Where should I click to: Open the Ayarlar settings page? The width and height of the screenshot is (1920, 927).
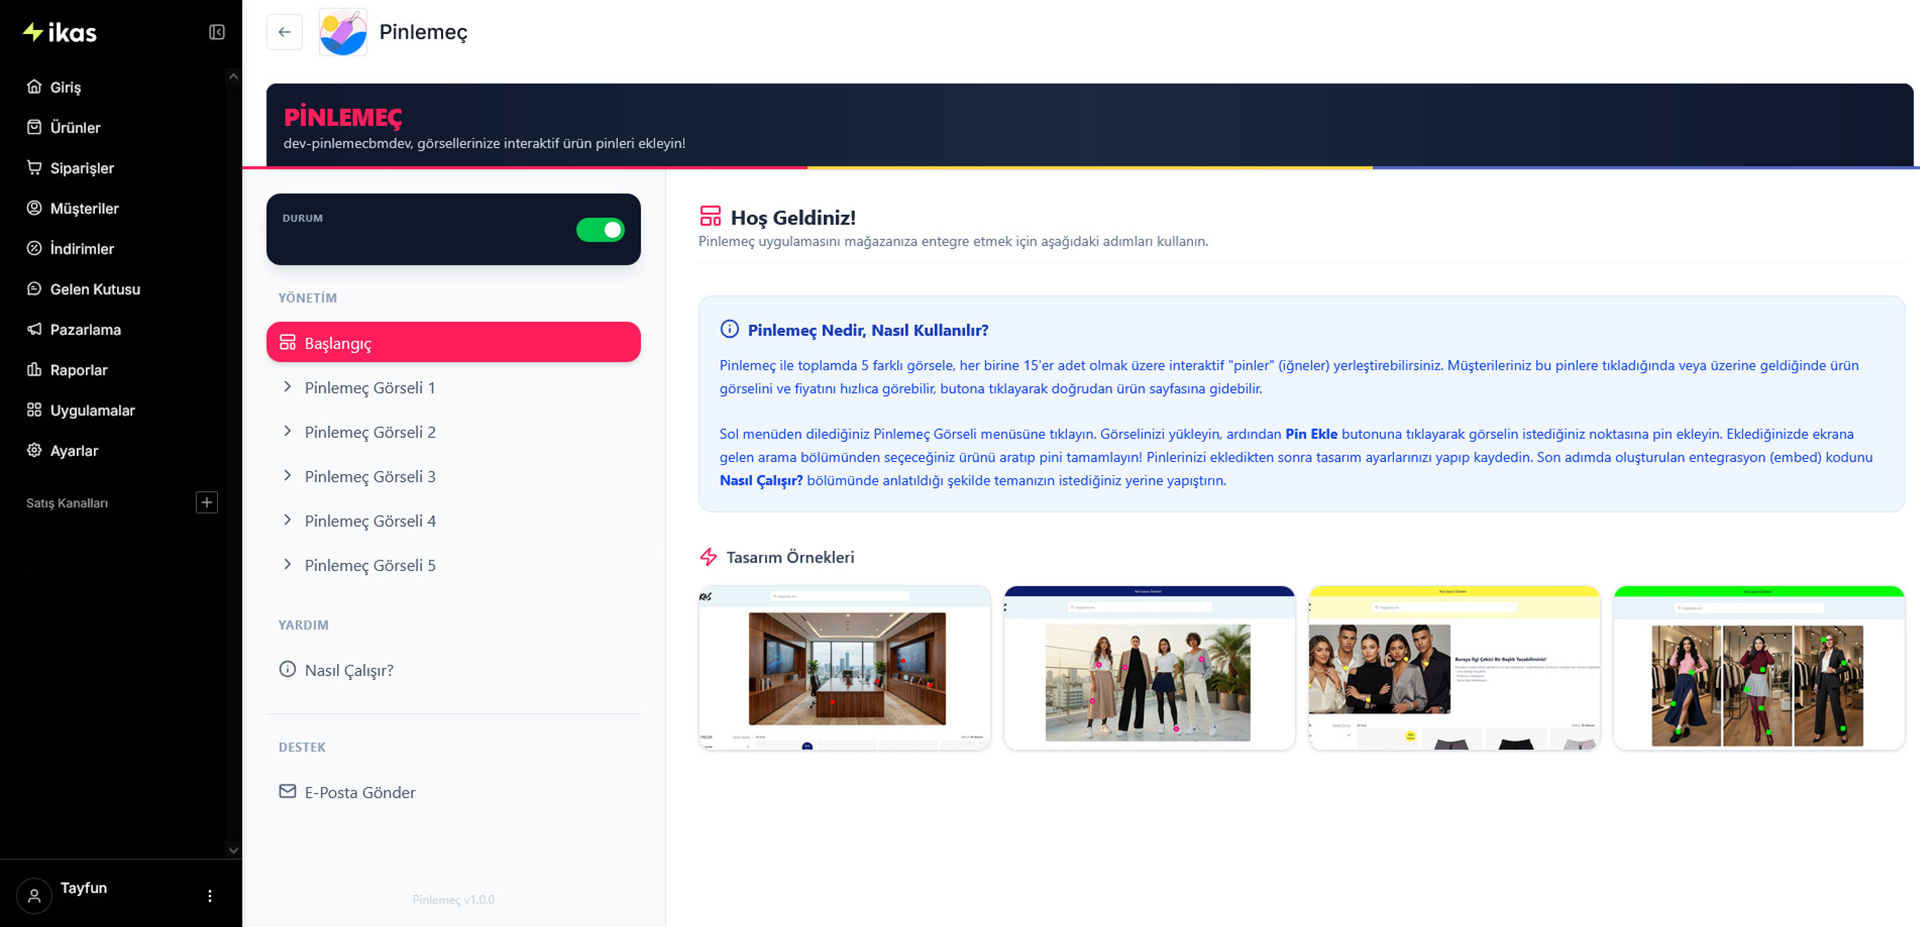(74, 451)
